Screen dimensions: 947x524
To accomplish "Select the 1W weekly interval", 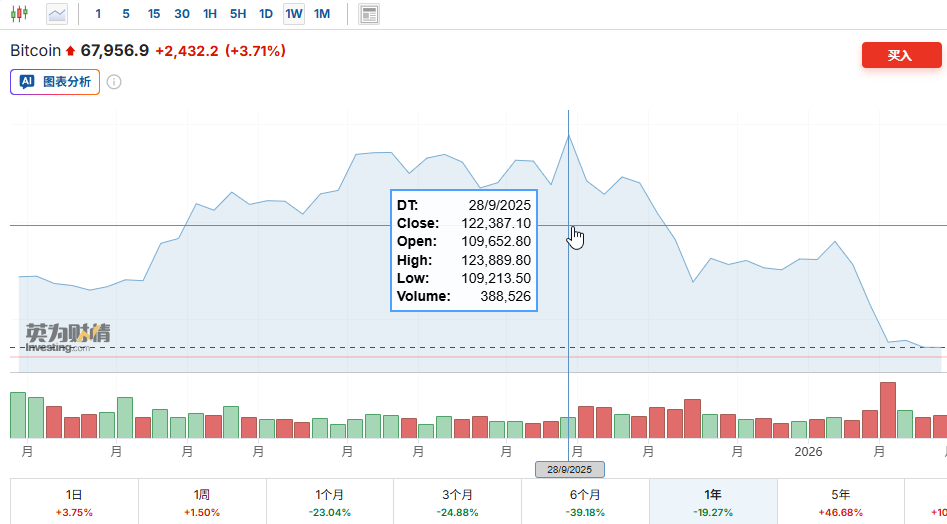I will coord(294,13).
